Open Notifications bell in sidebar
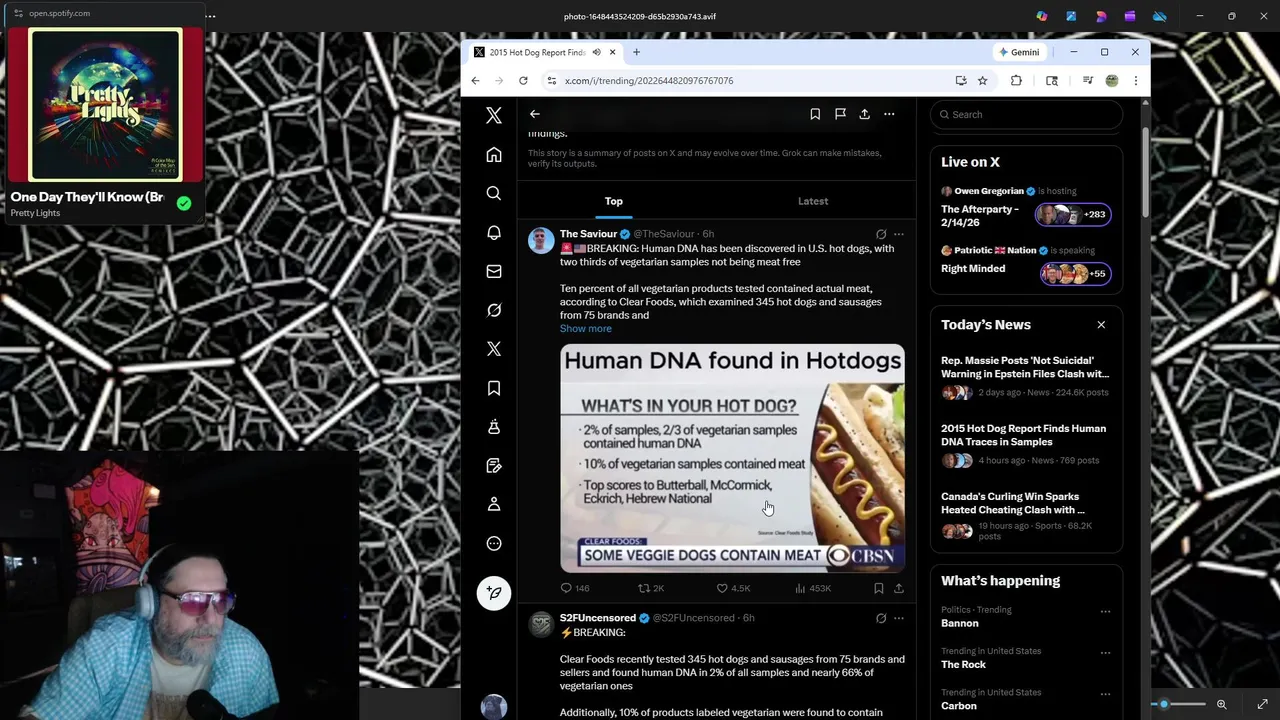The image size is (1280, 720). coord(494,232)
